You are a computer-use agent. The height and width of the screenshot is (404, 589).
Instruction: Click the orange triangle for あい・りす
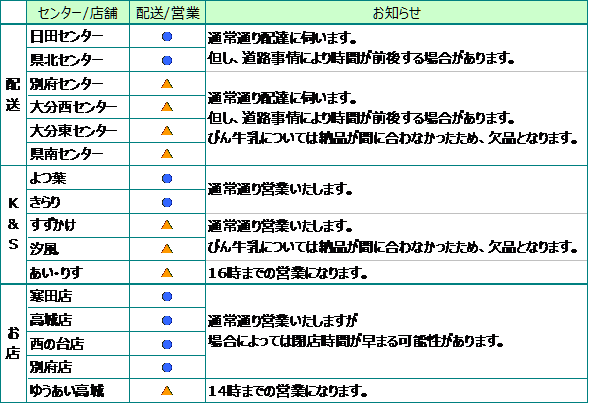(x=167, y=273)
